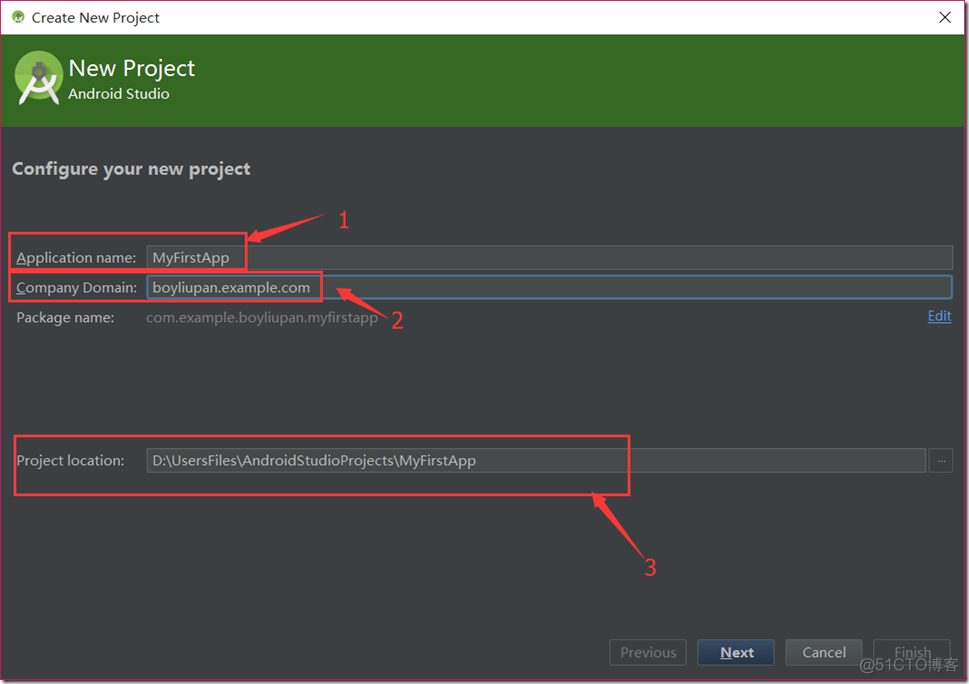The height and width of the screenshot is (684, 969).
Task: Click the 'Company Domain:' label
Action: [x=77, y=288]
